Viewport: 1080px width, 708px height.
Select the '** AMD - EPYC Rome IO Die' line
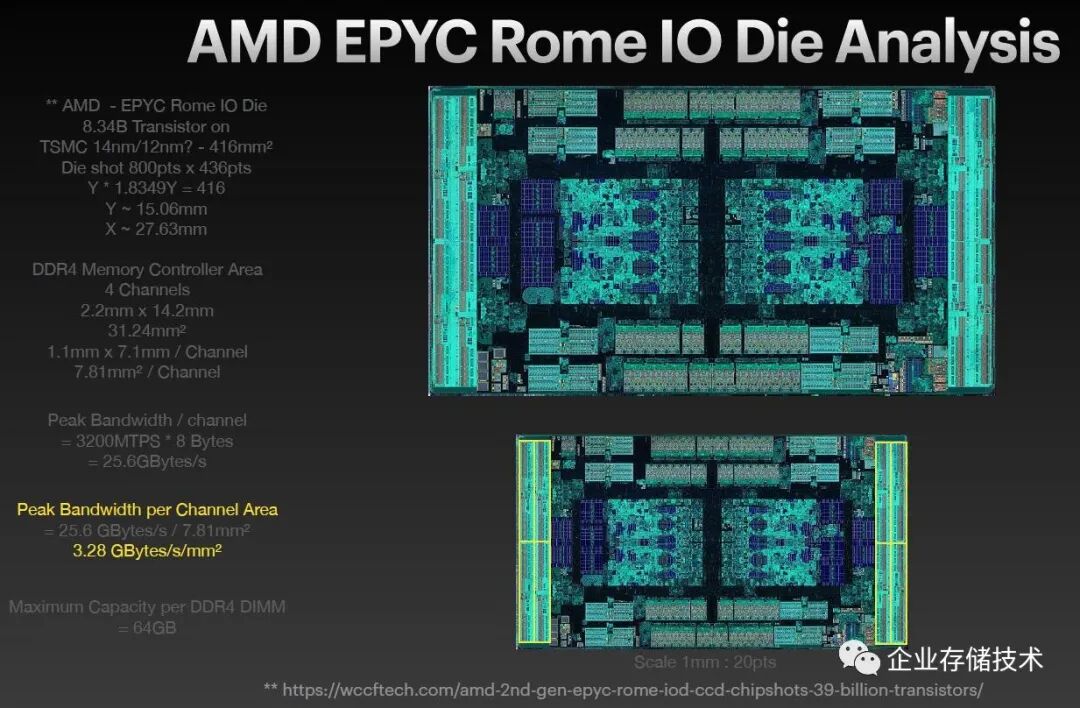coord(156,105)
